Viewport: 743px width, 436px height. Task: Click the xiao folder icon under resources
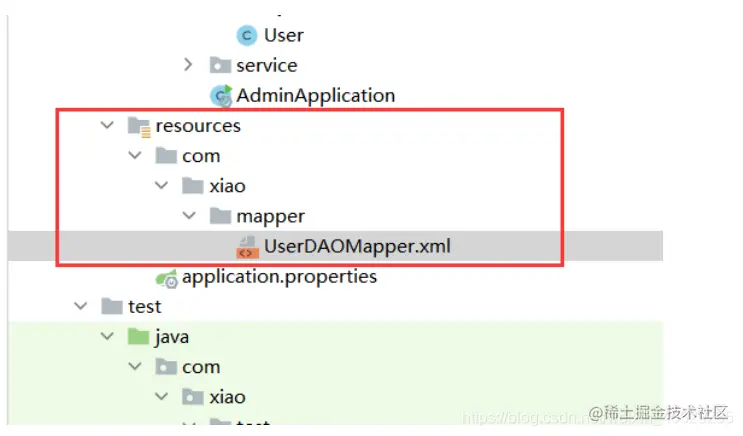click(193, 186)
